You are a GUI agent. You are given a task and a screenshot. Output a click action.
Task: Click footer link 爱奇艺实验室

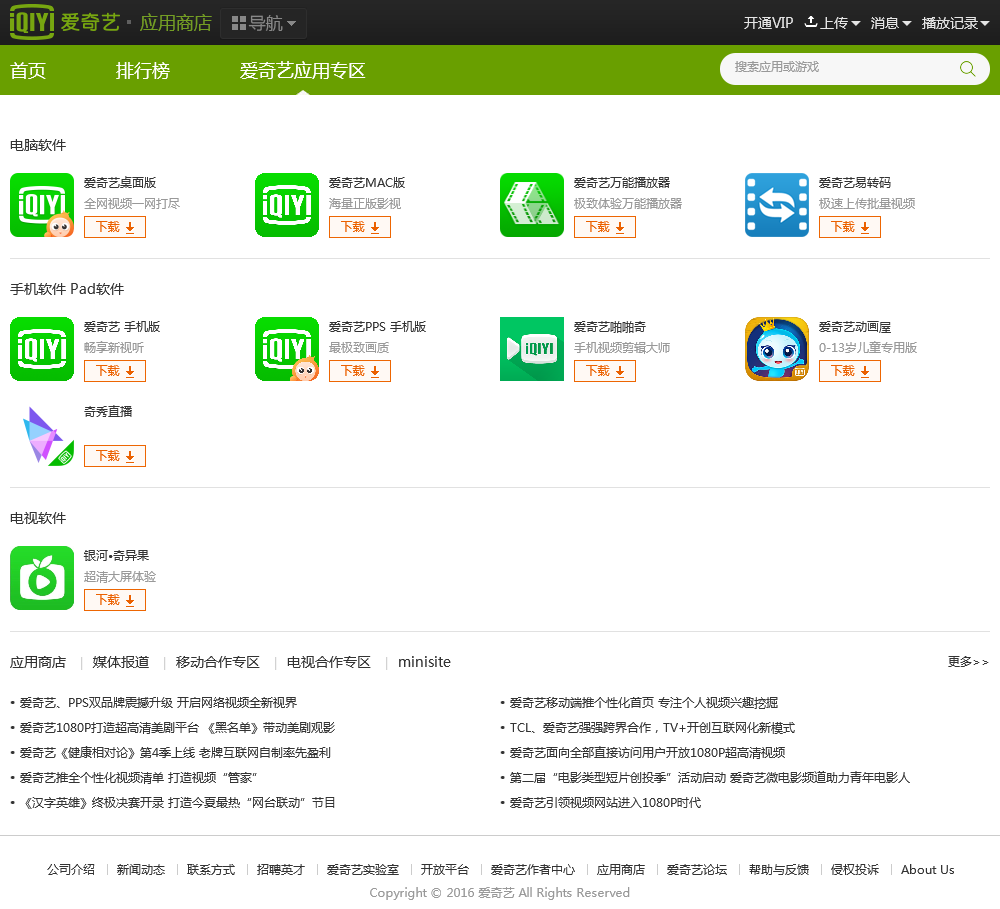[363, 869]
